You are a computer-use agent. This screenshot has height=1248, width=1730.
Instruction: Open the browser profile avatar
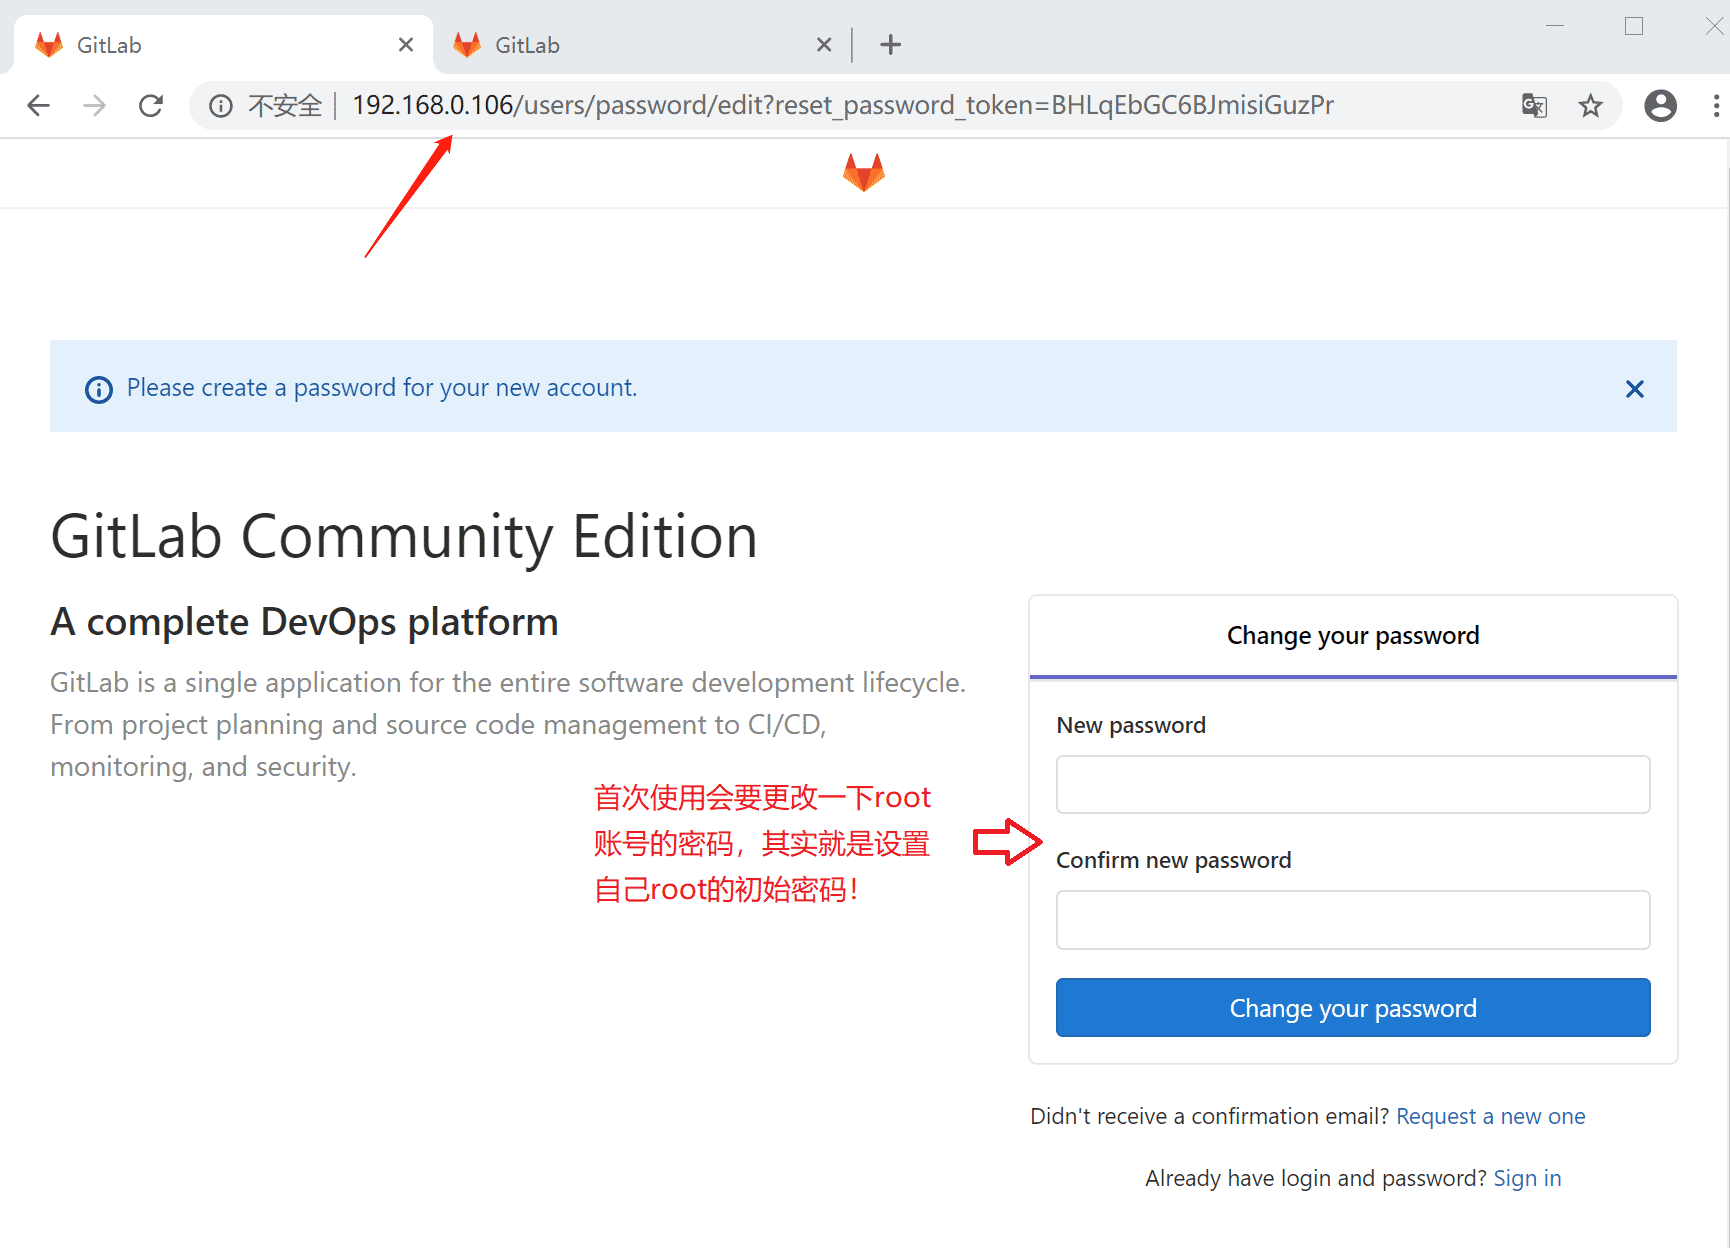1660,105
